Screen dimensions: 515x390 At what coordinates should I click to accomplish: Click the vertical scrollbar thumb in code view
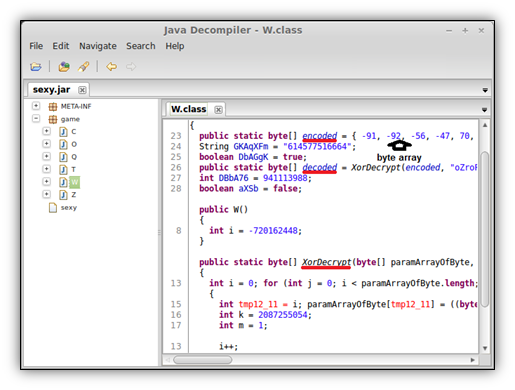click(485, 229)
